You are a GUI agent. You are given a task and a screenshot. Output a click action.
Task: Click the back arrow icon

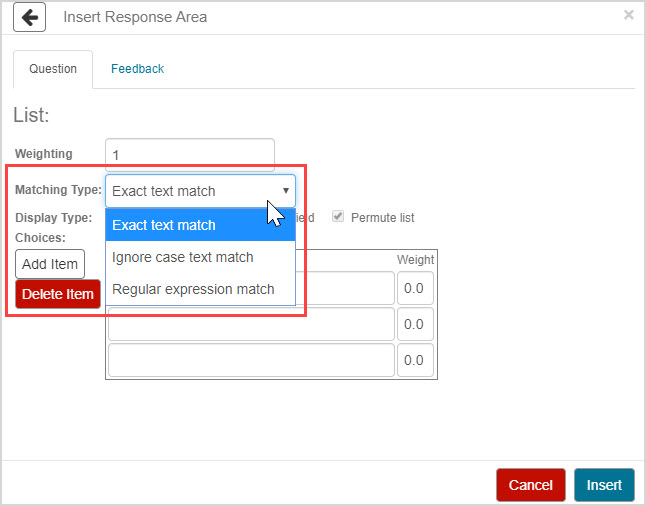[x=30, y=17]
